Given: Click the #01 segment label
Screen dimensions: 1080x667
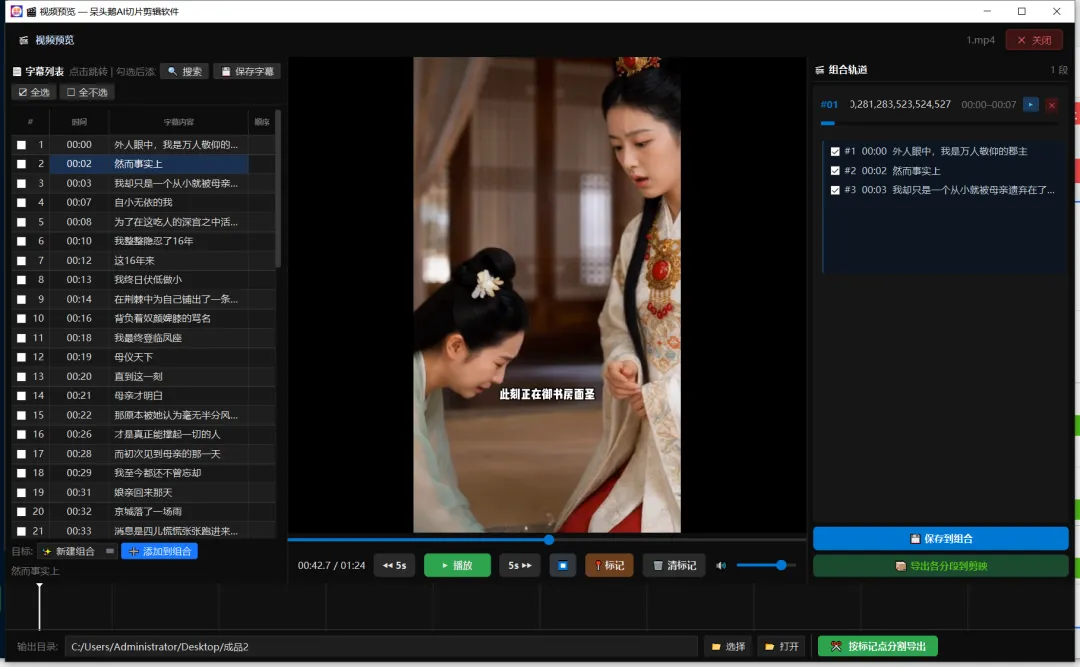Looking at the screenshot, I should pyautogui.click(x=829, y=105).
